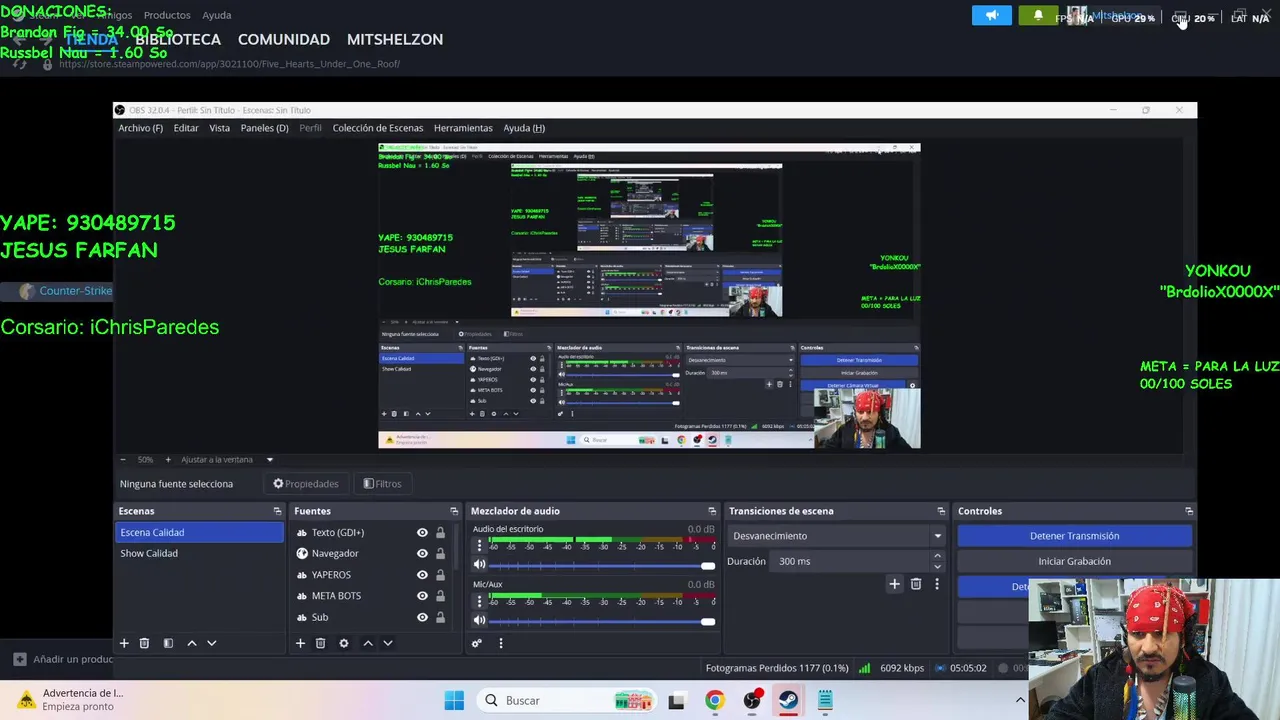This screenshot has width=1280, height=720.
Task: Undock the Escenas panel icon
Action: pos(277,511)
